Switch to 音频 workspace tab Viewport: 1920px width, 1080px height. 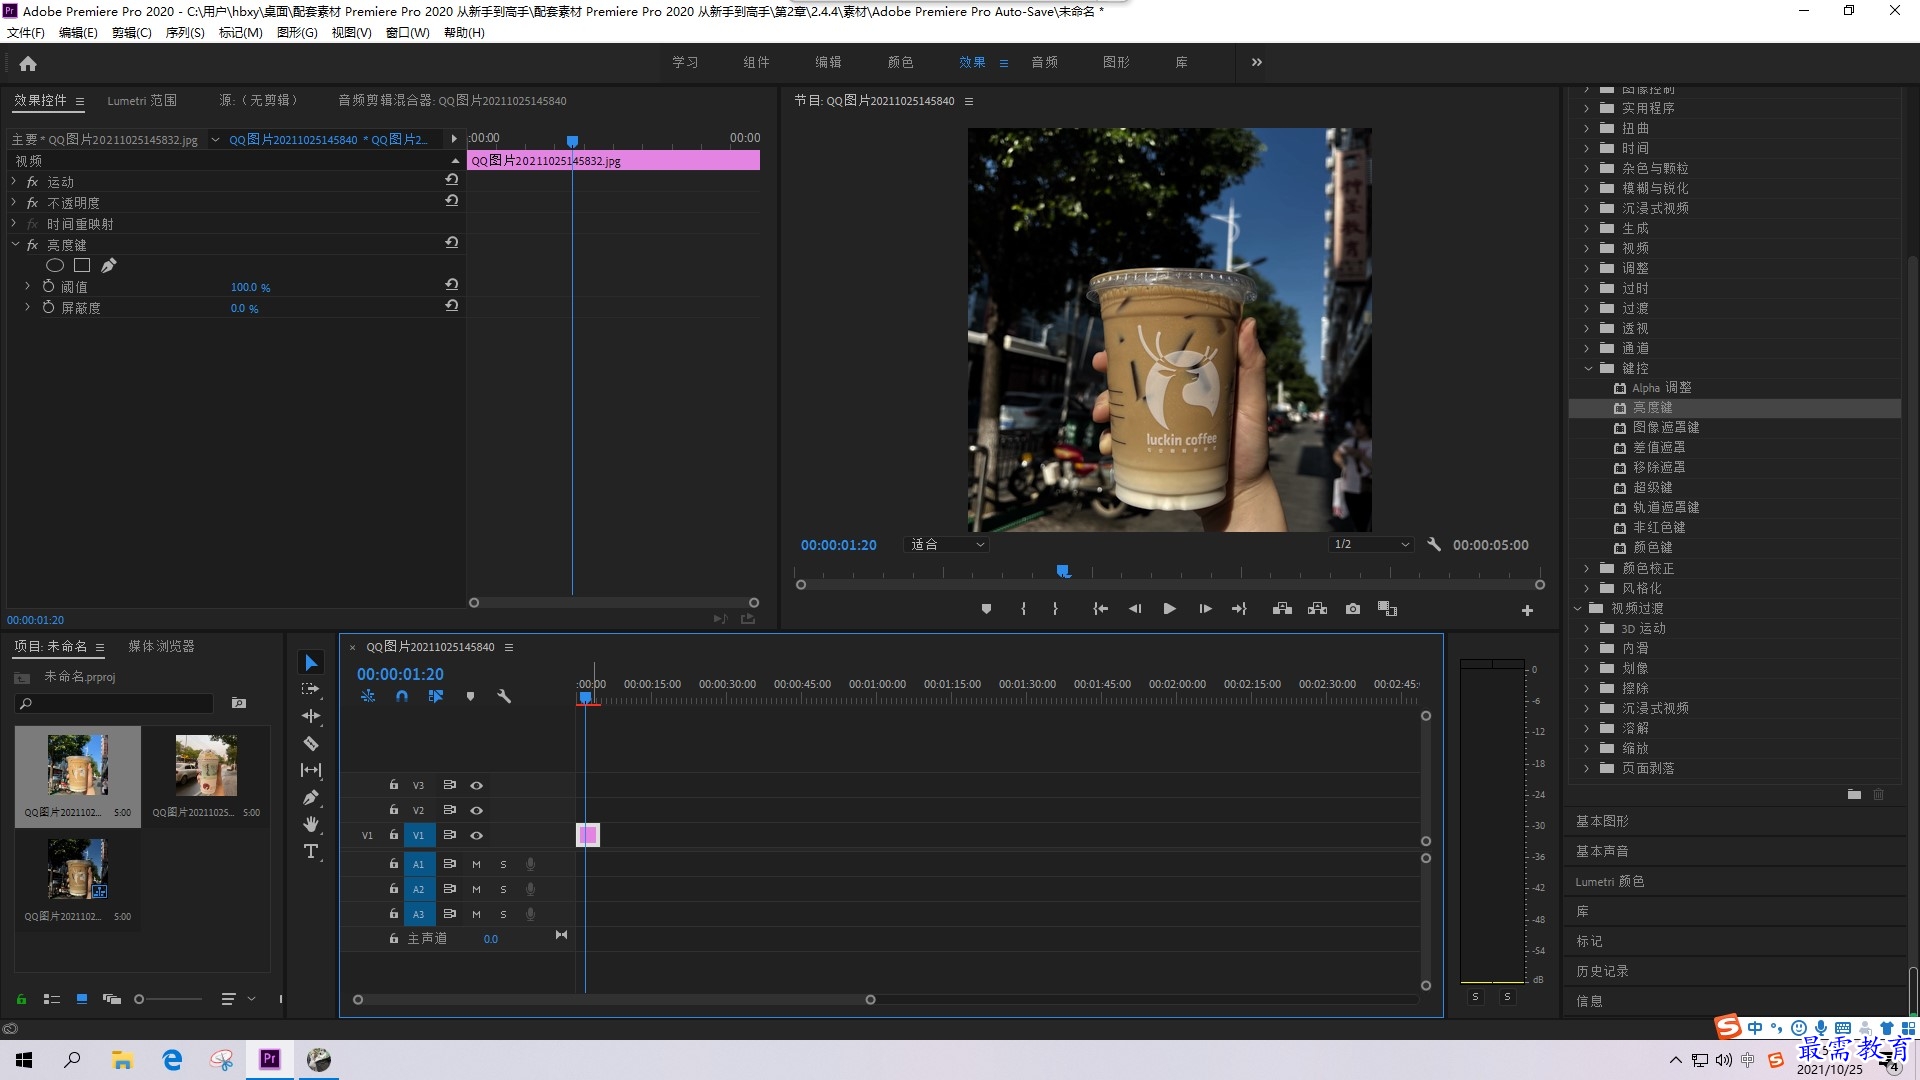coord(1045,63)
